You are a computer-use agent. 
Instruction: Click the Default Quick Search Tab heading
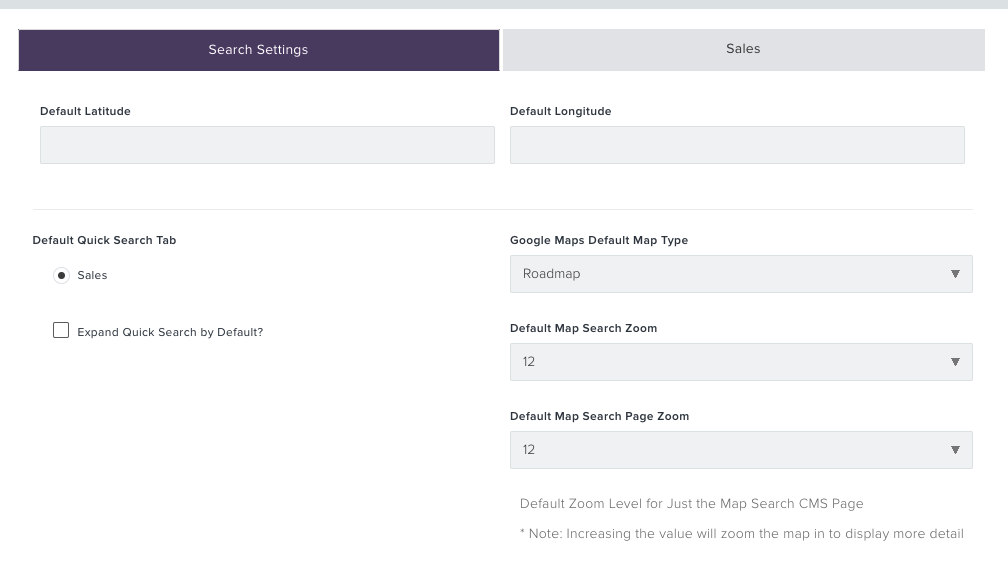[x=104, y=240]
